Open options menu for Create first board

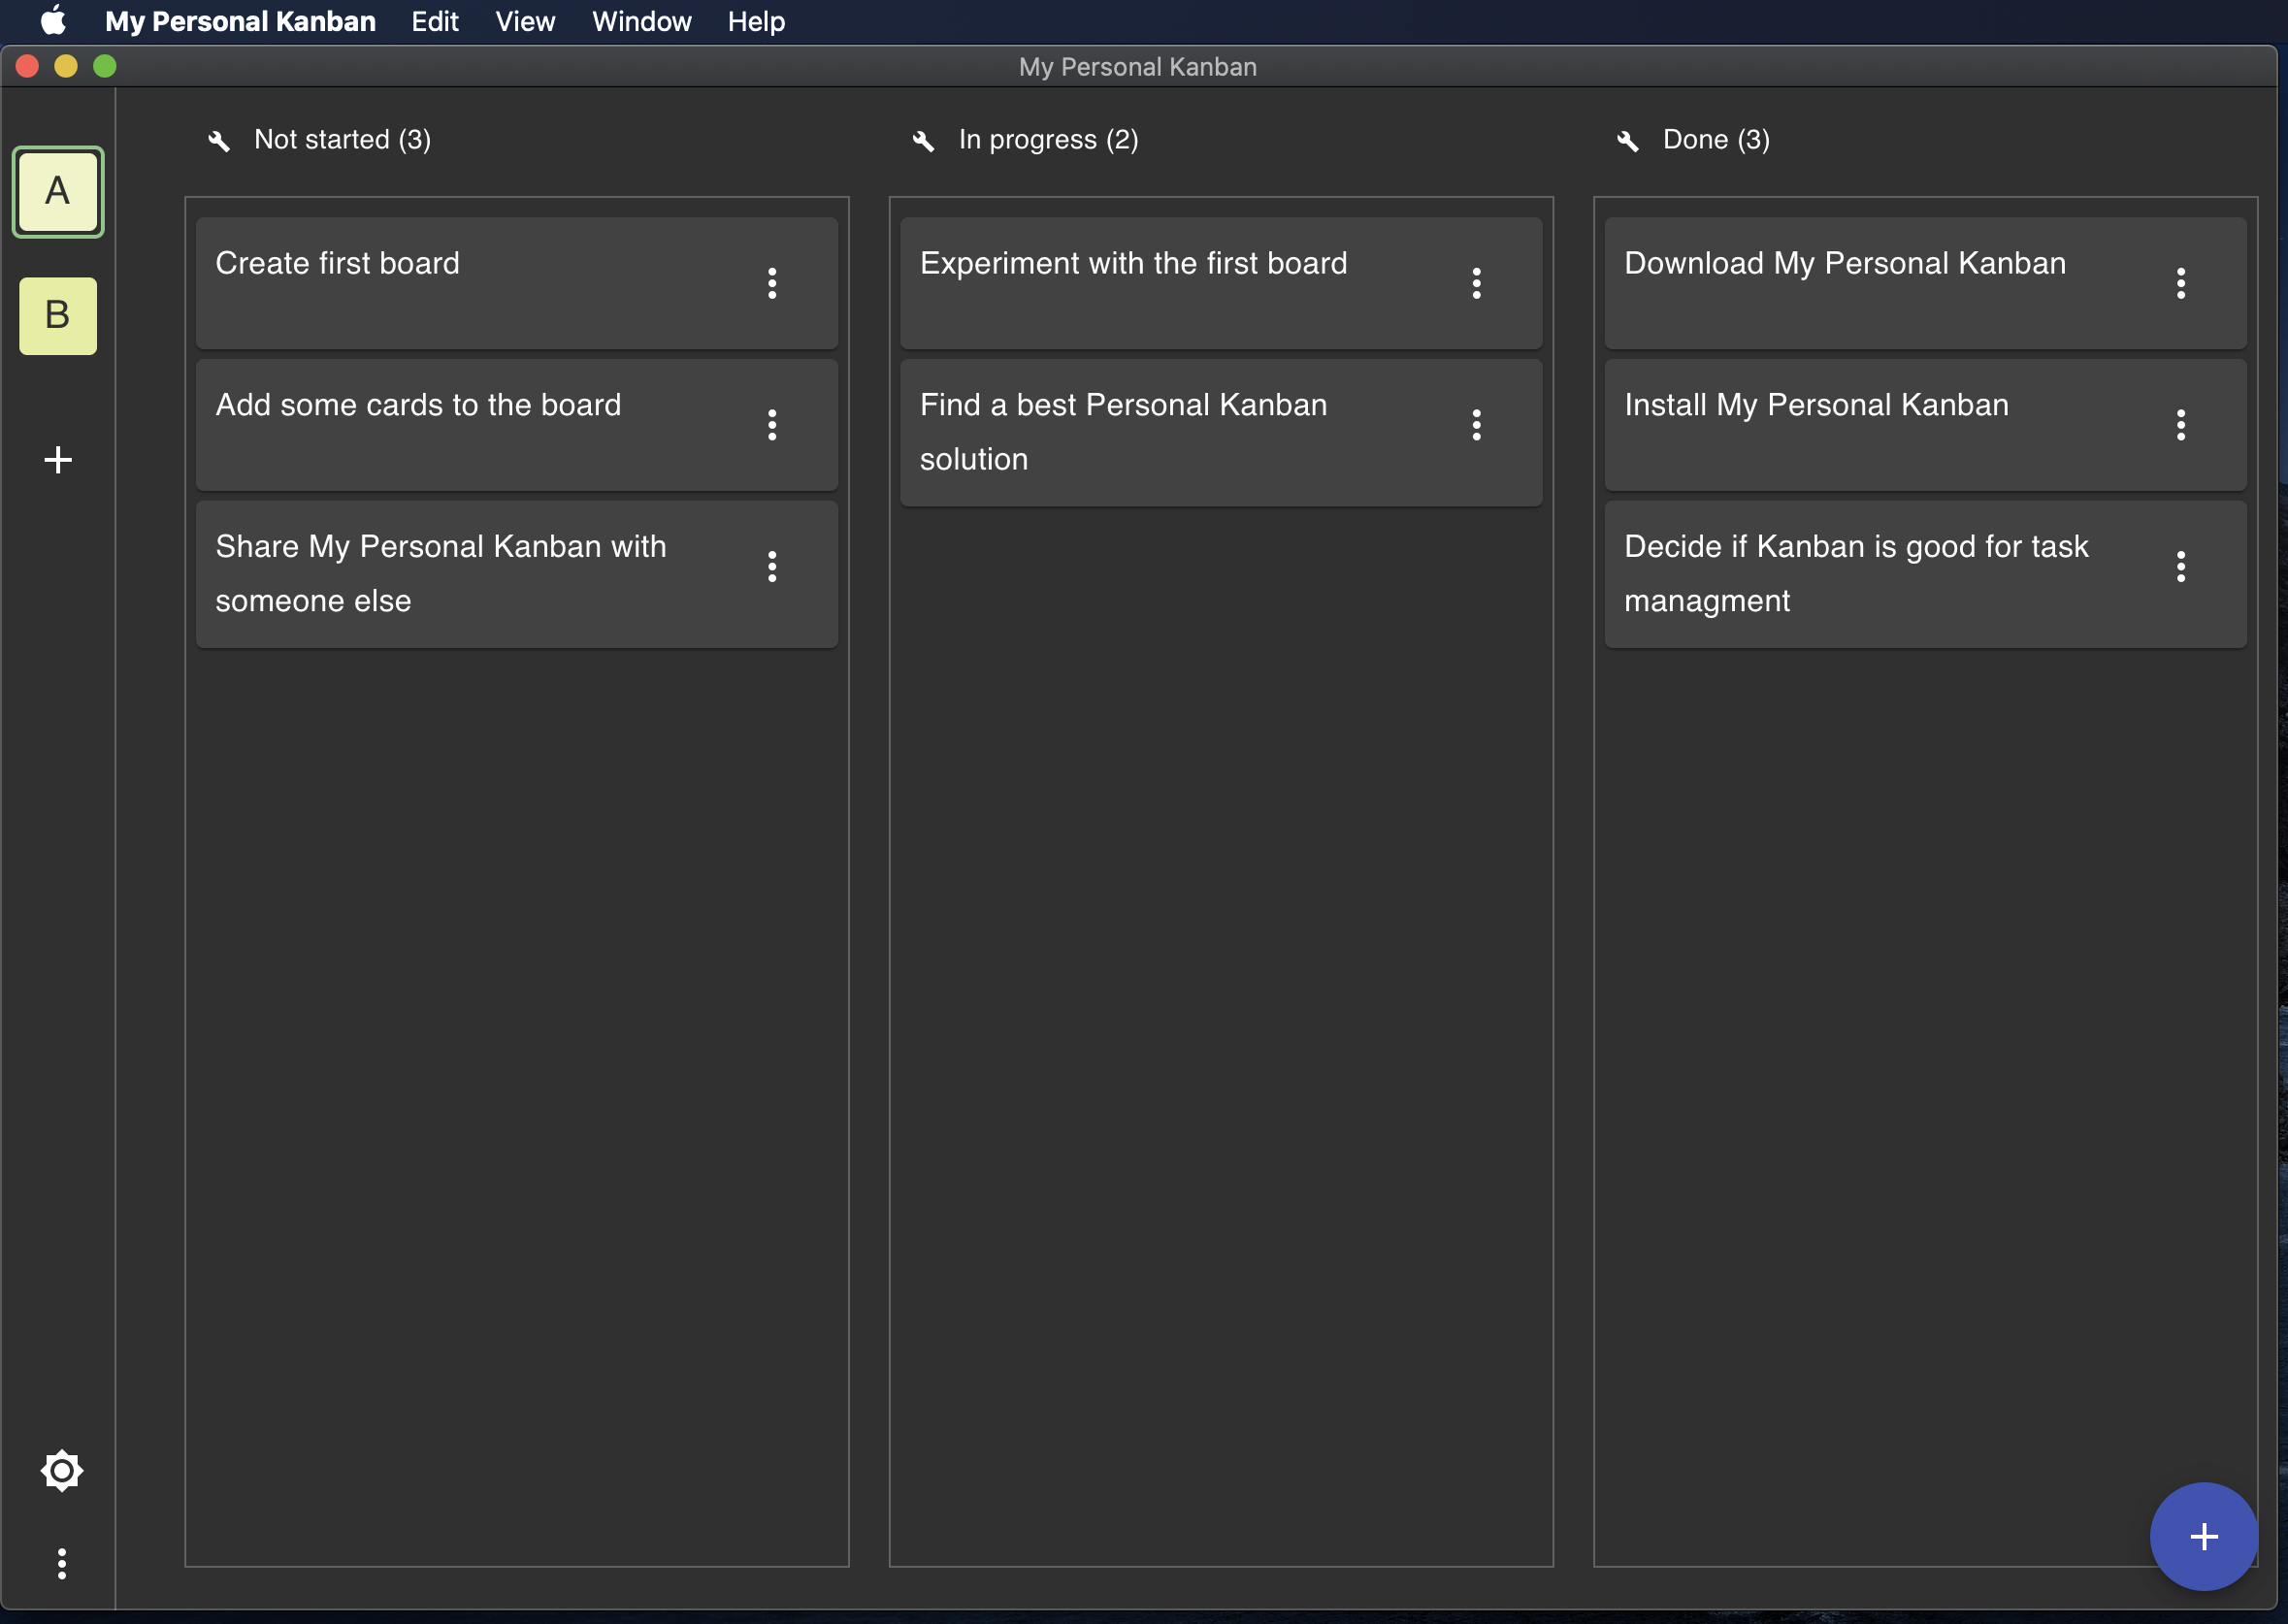(772, 283)
